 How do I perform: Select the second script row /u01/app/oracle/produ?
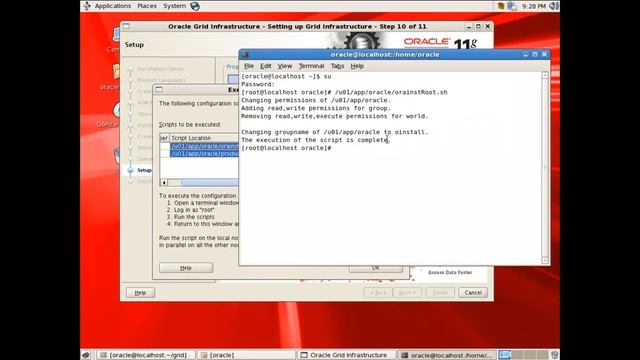point(204,154)
